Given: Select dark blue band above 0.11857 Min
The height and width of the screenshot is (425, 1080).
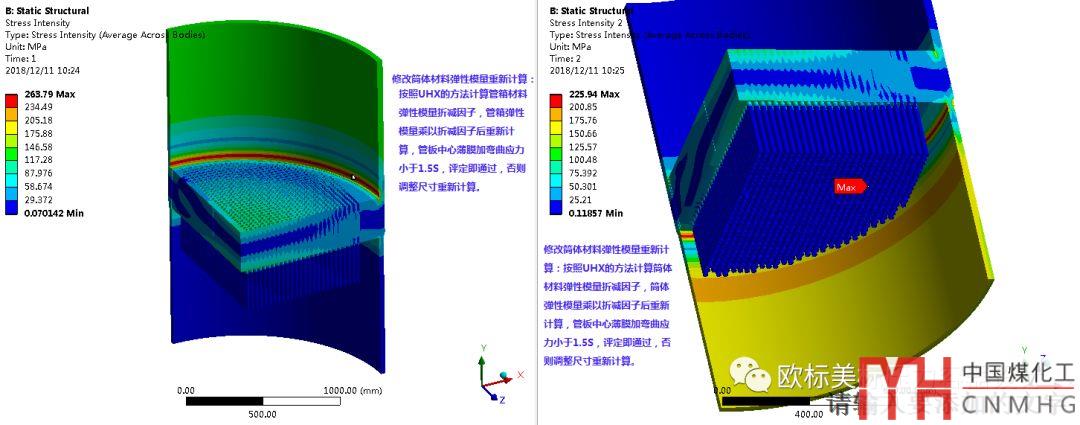Looking at the screenshot, I should [x=556, y=207].
